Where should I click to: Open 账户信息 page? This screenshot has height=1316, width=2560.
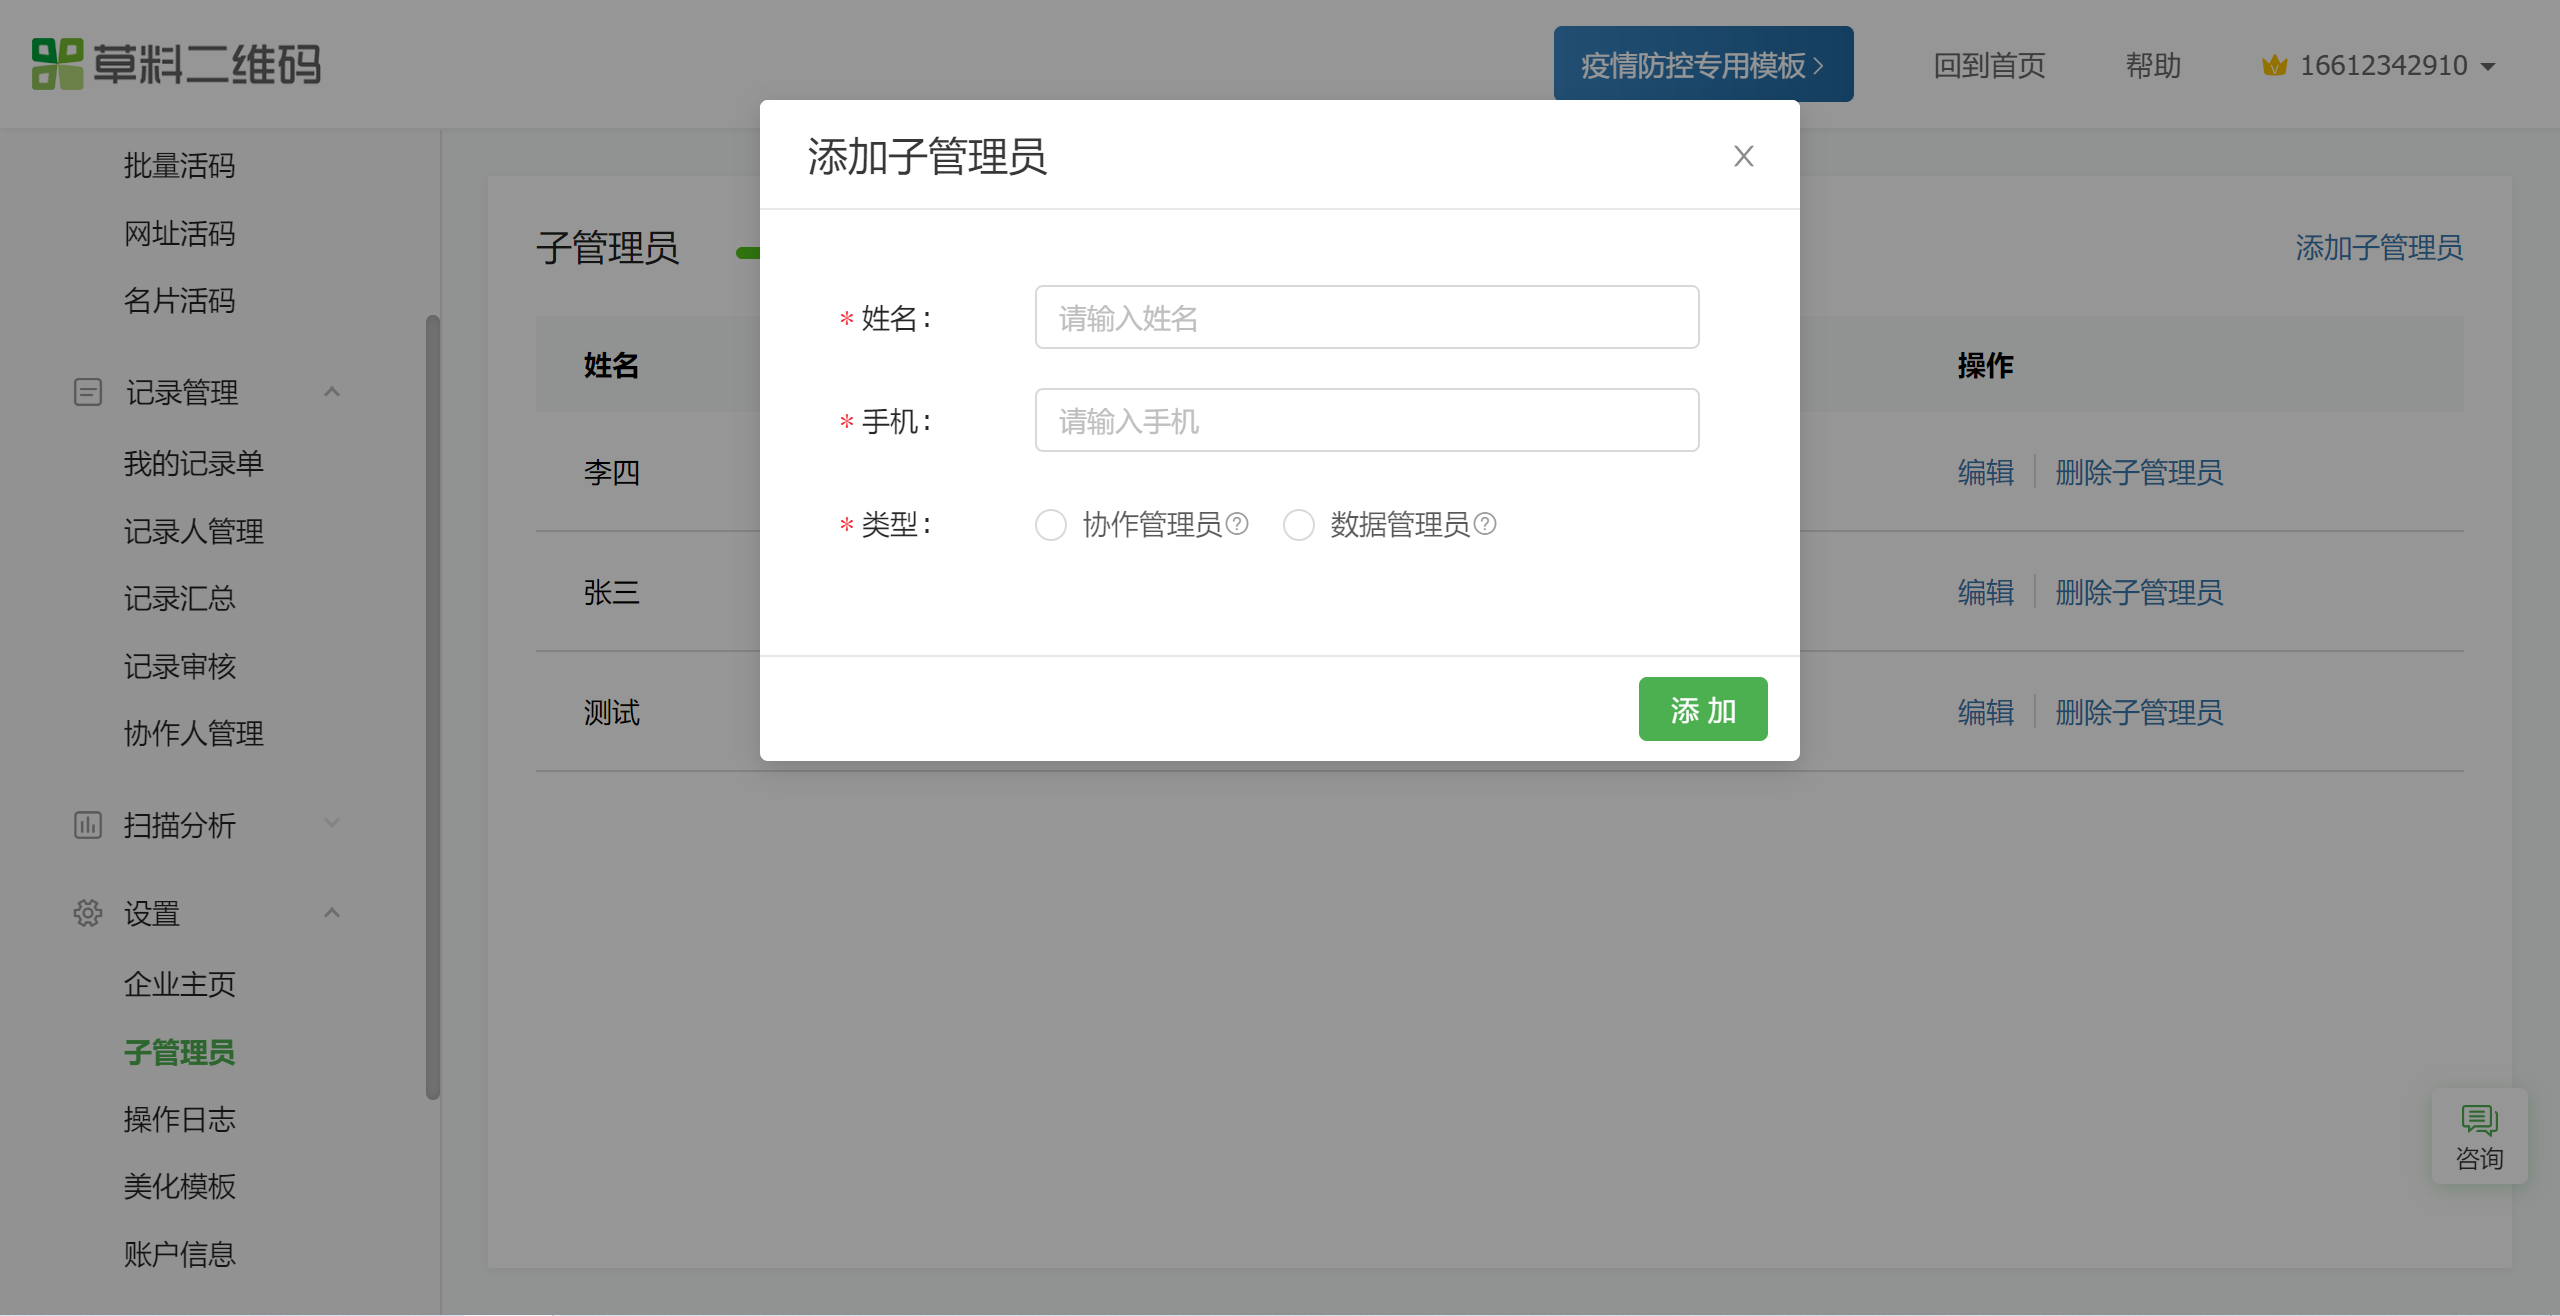180,1255
